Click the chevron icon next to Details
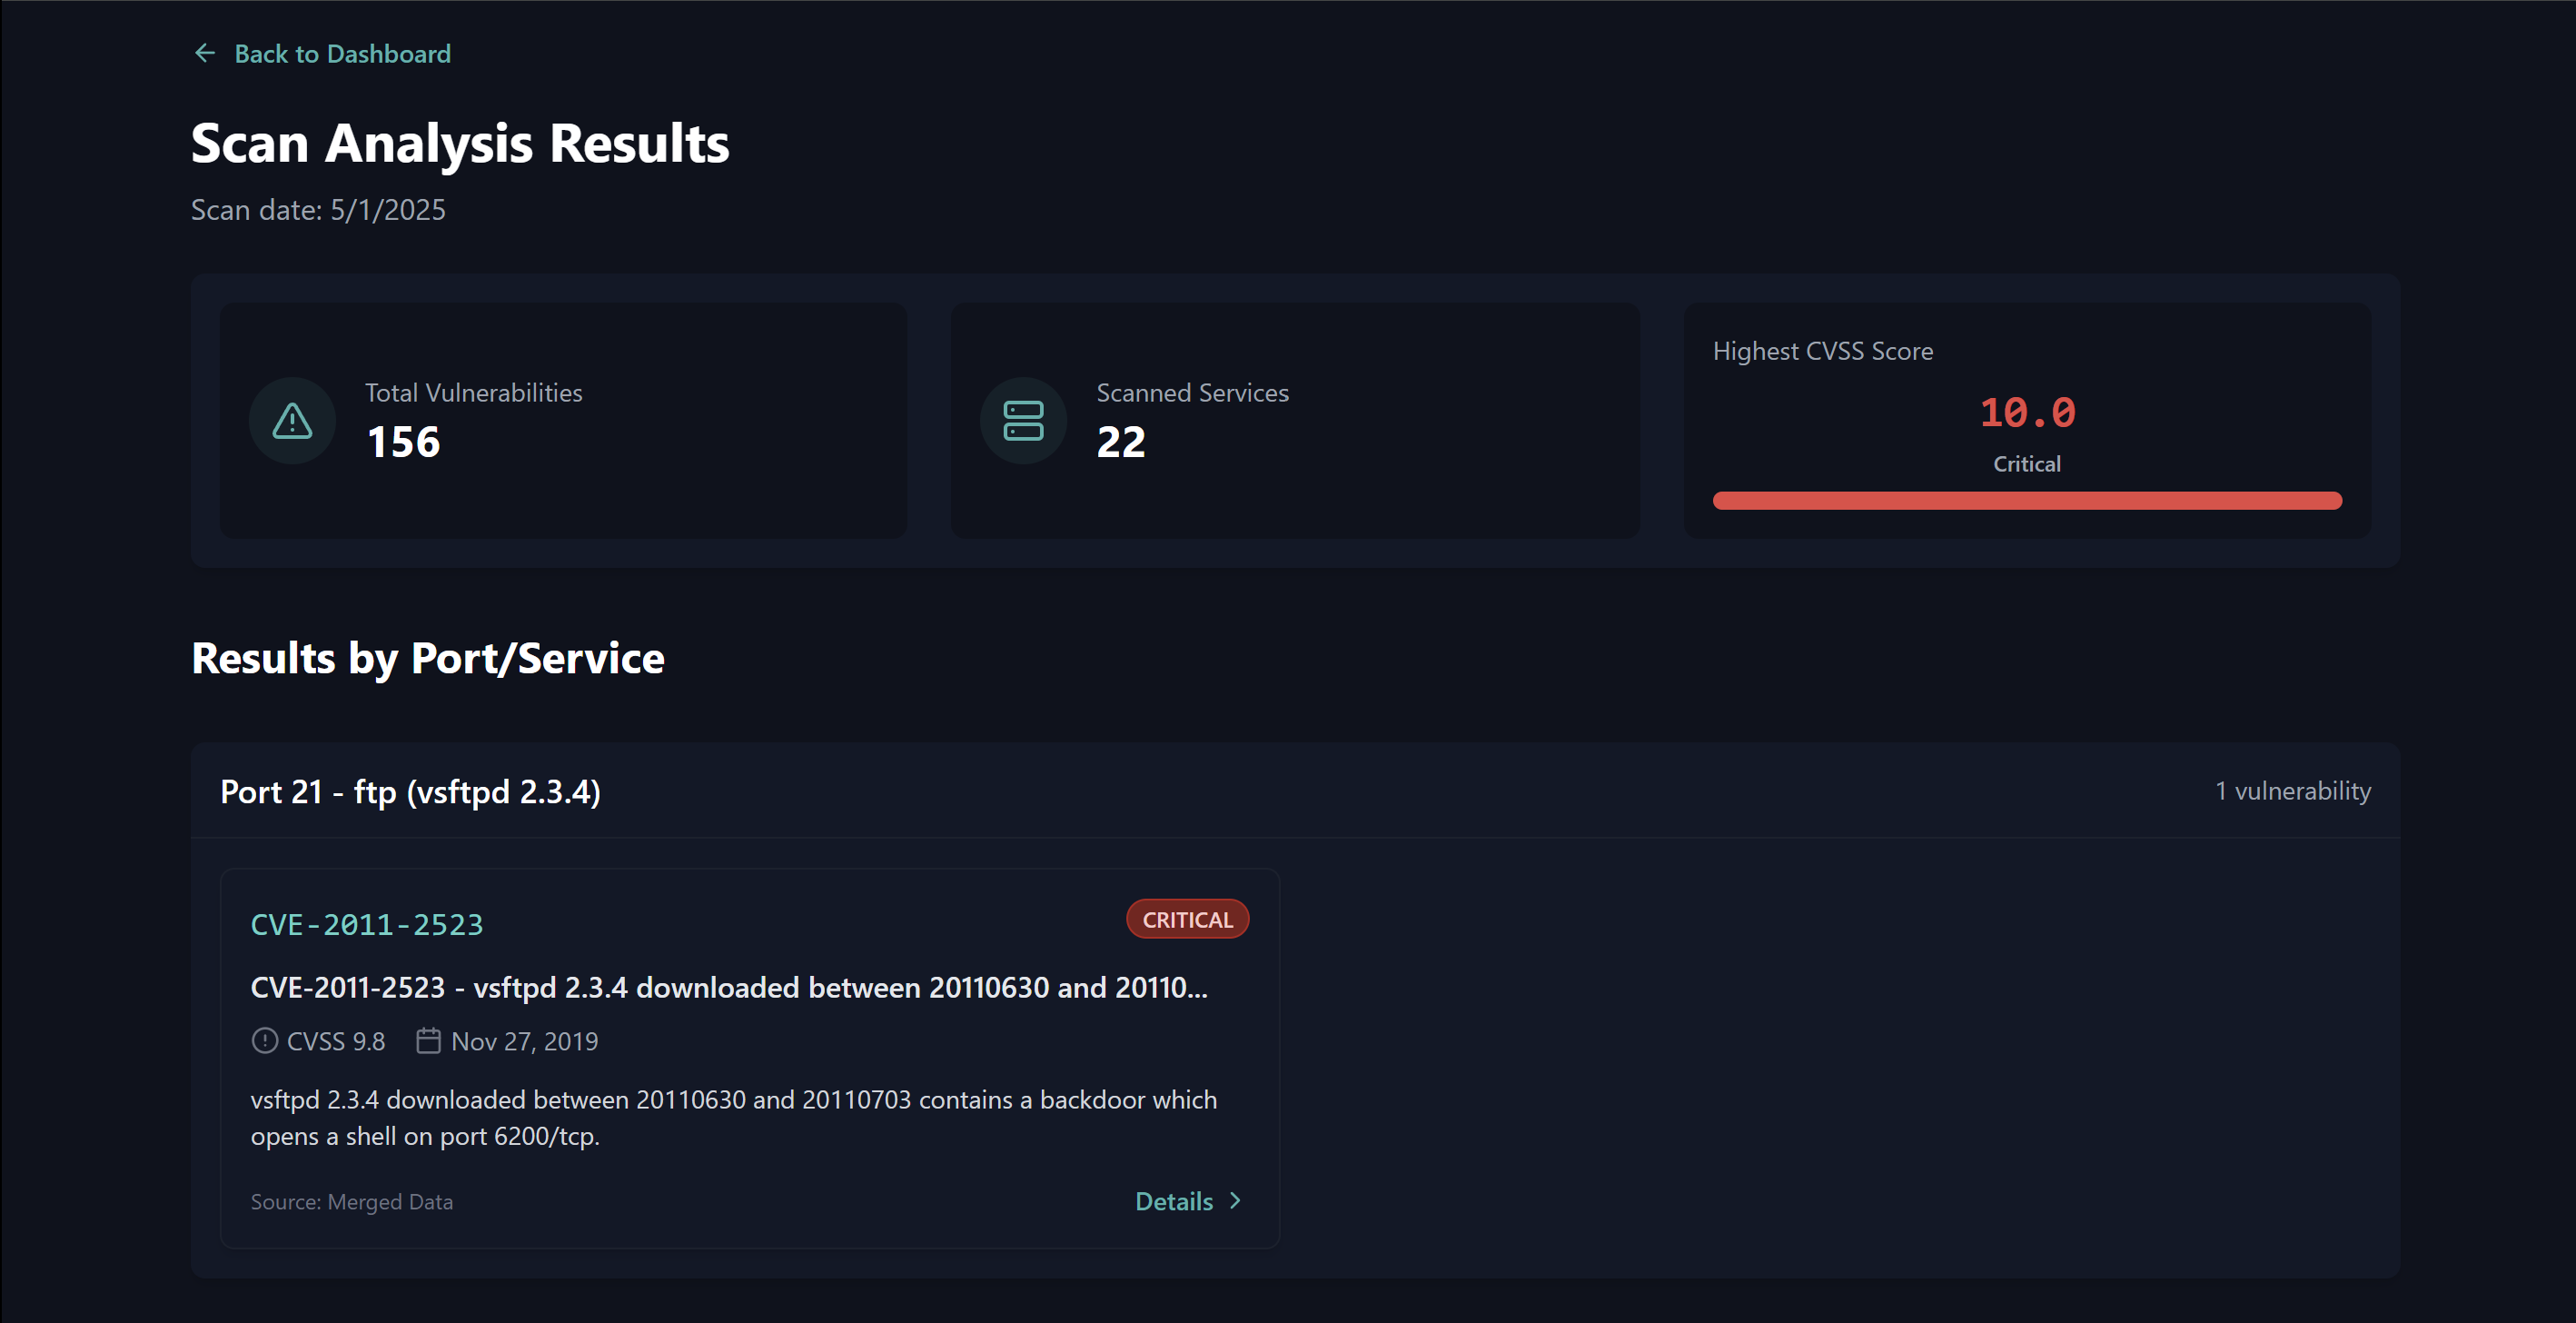The height and width of the screenshot is (1323, 2576). click(1236, 1201)
